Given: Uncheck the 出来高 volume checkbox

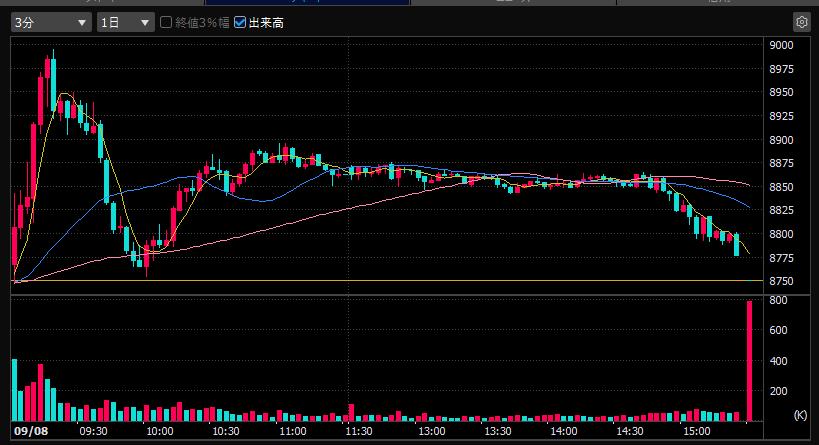Looking at the screenshot, I should (240, 22).
